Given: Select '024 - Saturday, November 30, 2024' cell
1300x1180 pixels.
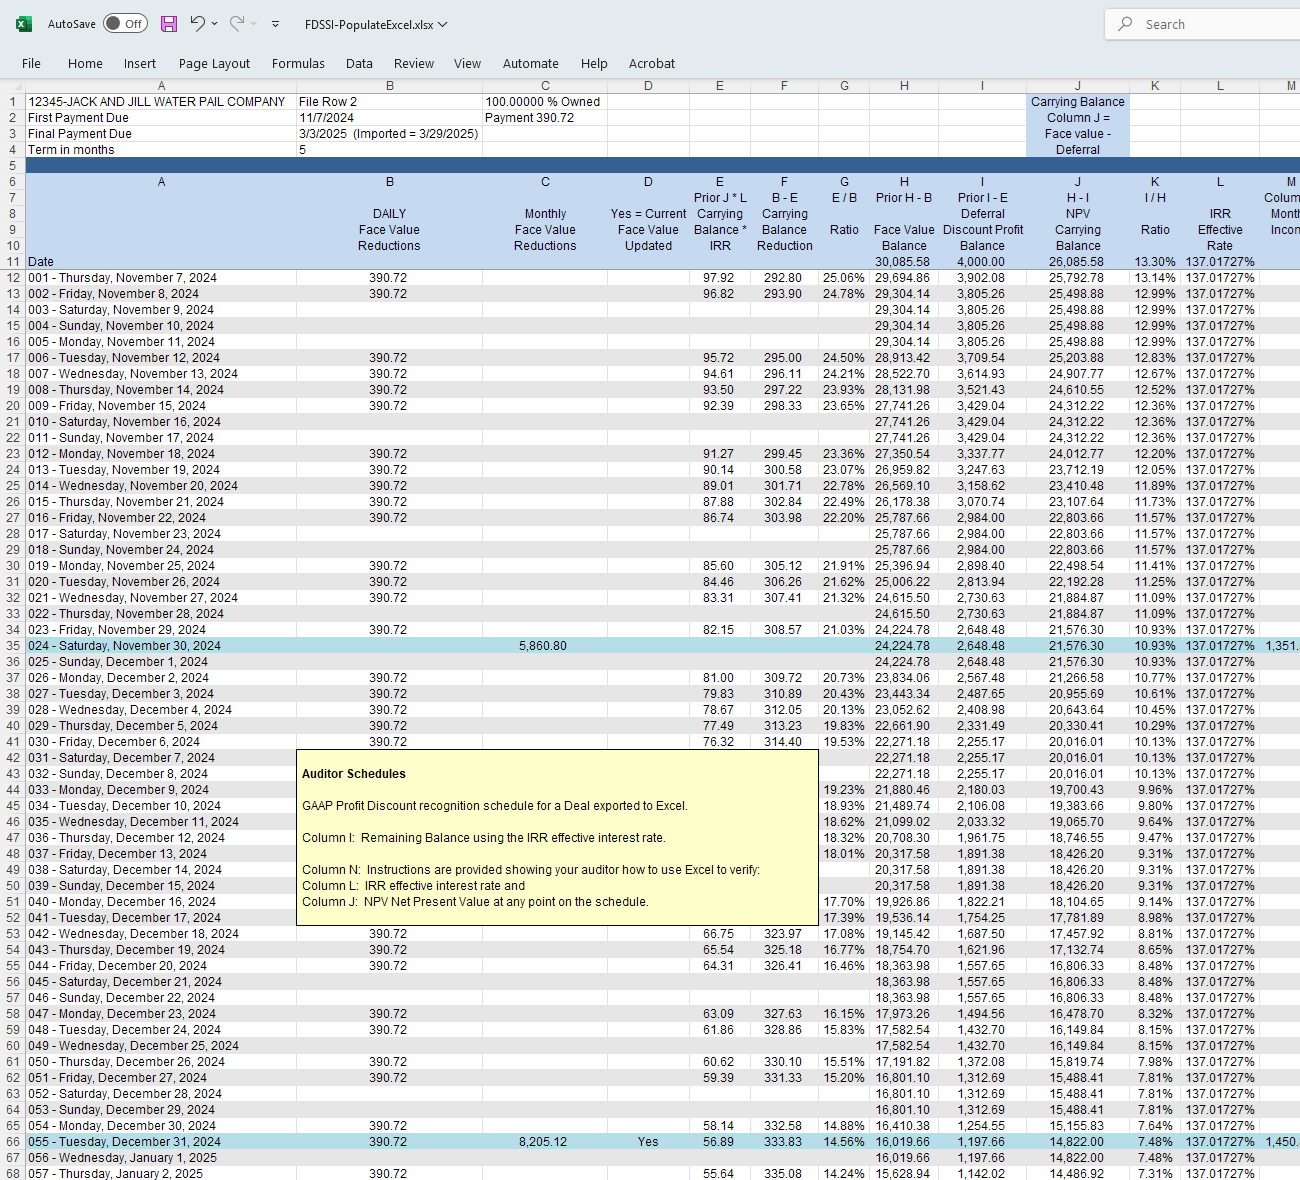Looking at the screenshot, I should (161, 646).
